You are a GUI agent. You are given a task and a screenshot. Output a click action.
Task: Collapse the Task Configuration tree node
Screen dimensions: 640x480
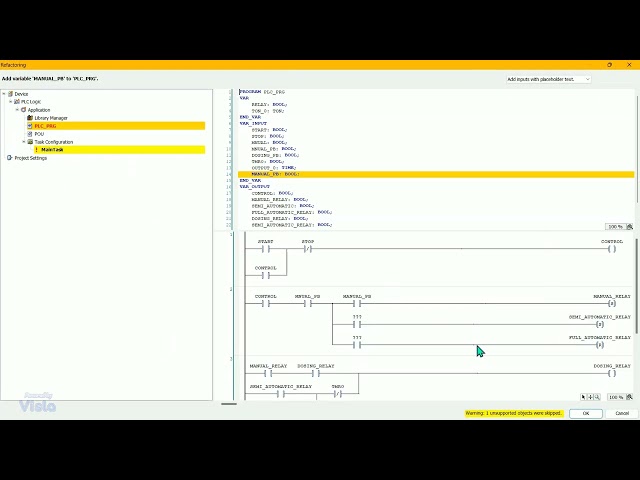(24, 142)
